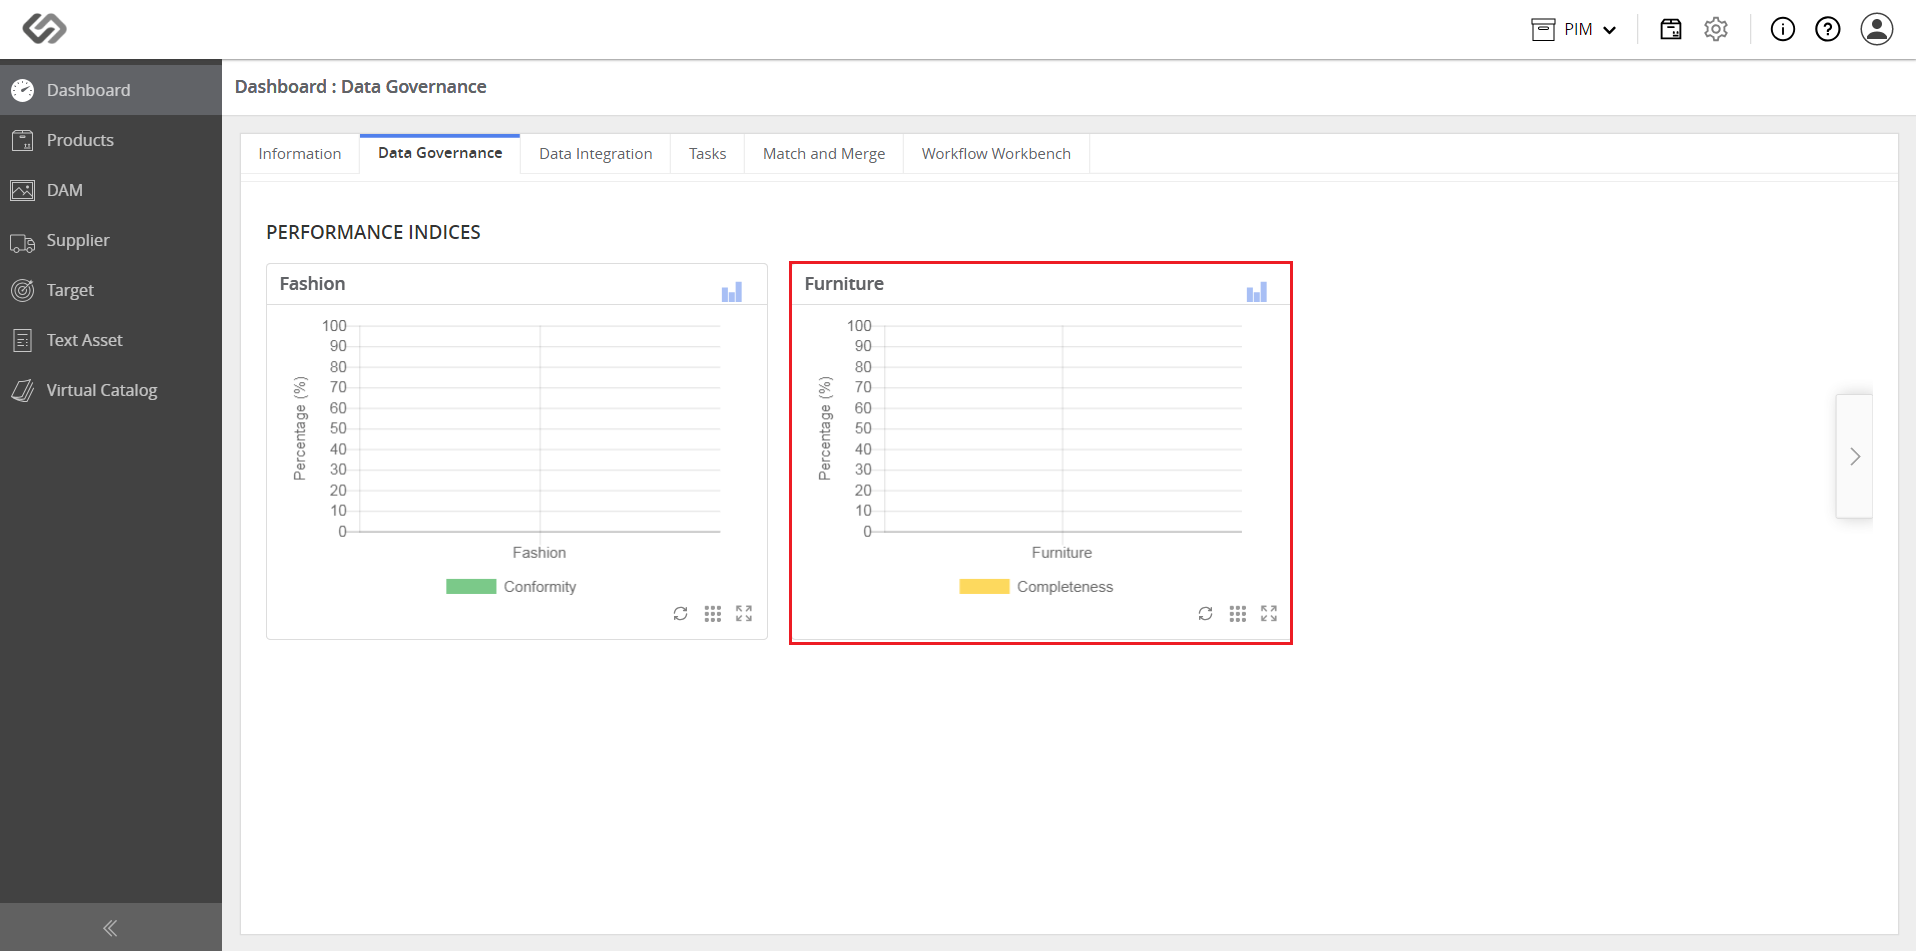The height and width of the screenshot is (951, 1916).
Task: Open Text Asset in the sidebar
Action: pos(111,340)
